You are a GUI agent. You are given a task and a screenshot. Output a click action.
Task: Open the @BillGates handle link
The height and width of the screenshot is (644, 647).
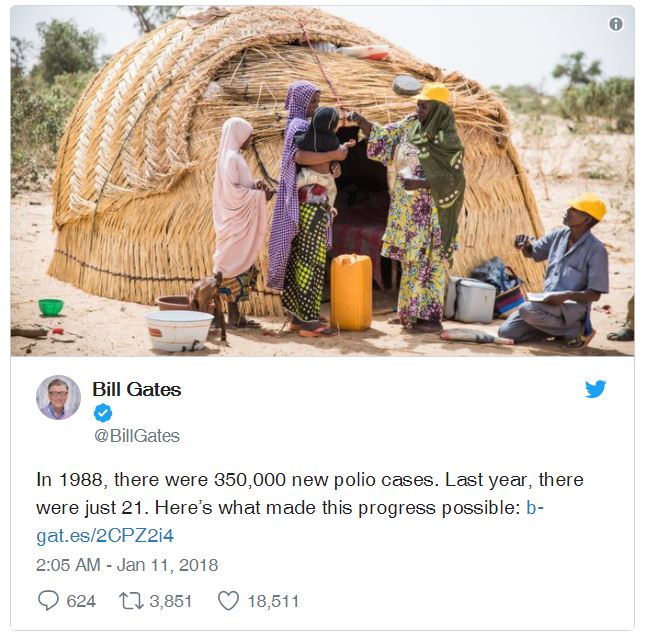click(x=137, y=436)
